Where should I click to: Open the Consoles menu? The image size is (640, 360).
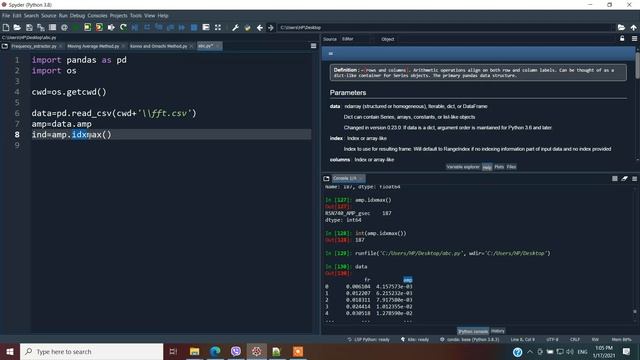pyautogui.click(x=97, y=16)
